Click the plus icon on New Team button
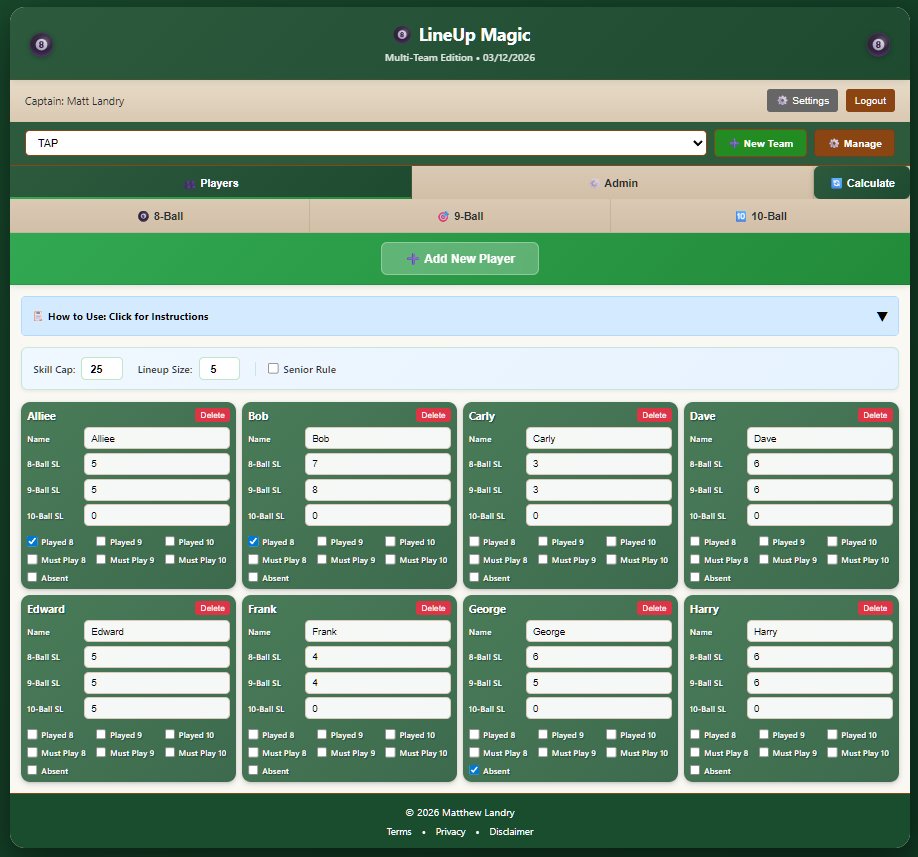Screen dimensions: 918x857 click(733, 143)
